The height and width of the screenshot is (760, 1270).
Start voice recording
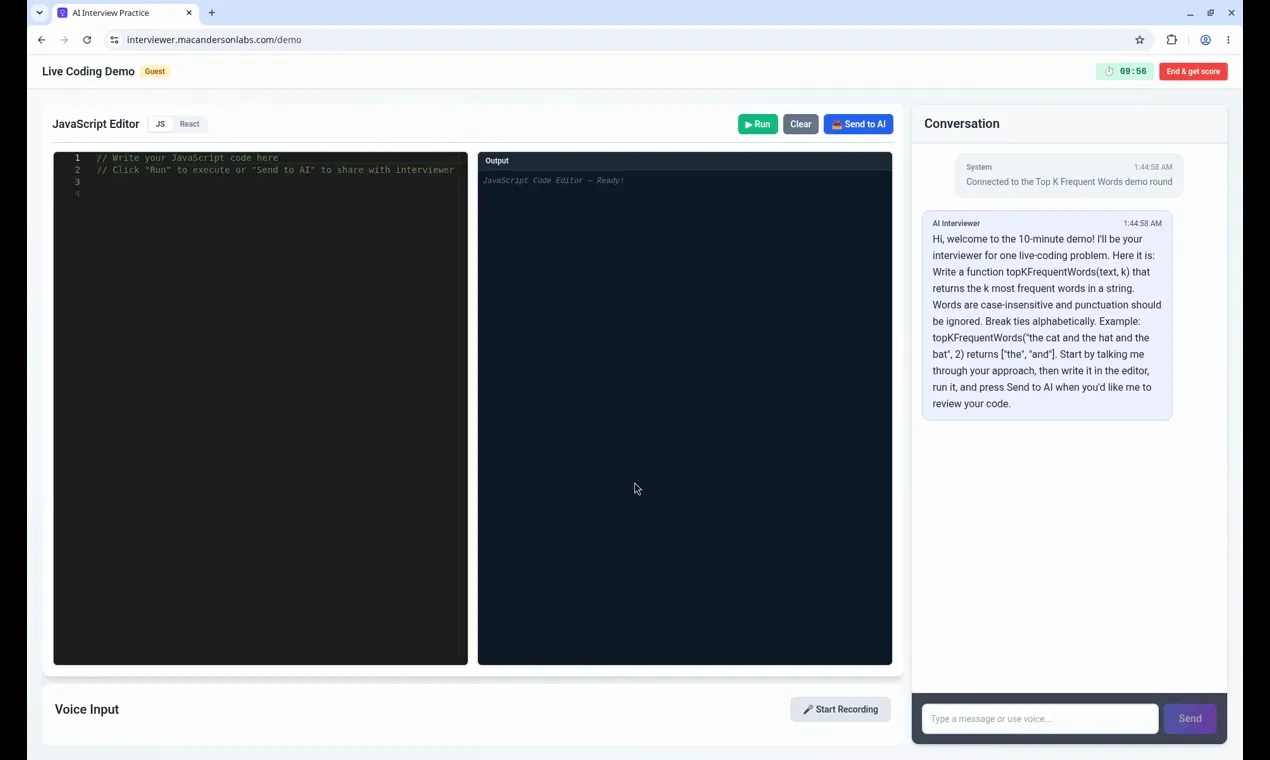[x=840, y=709]
